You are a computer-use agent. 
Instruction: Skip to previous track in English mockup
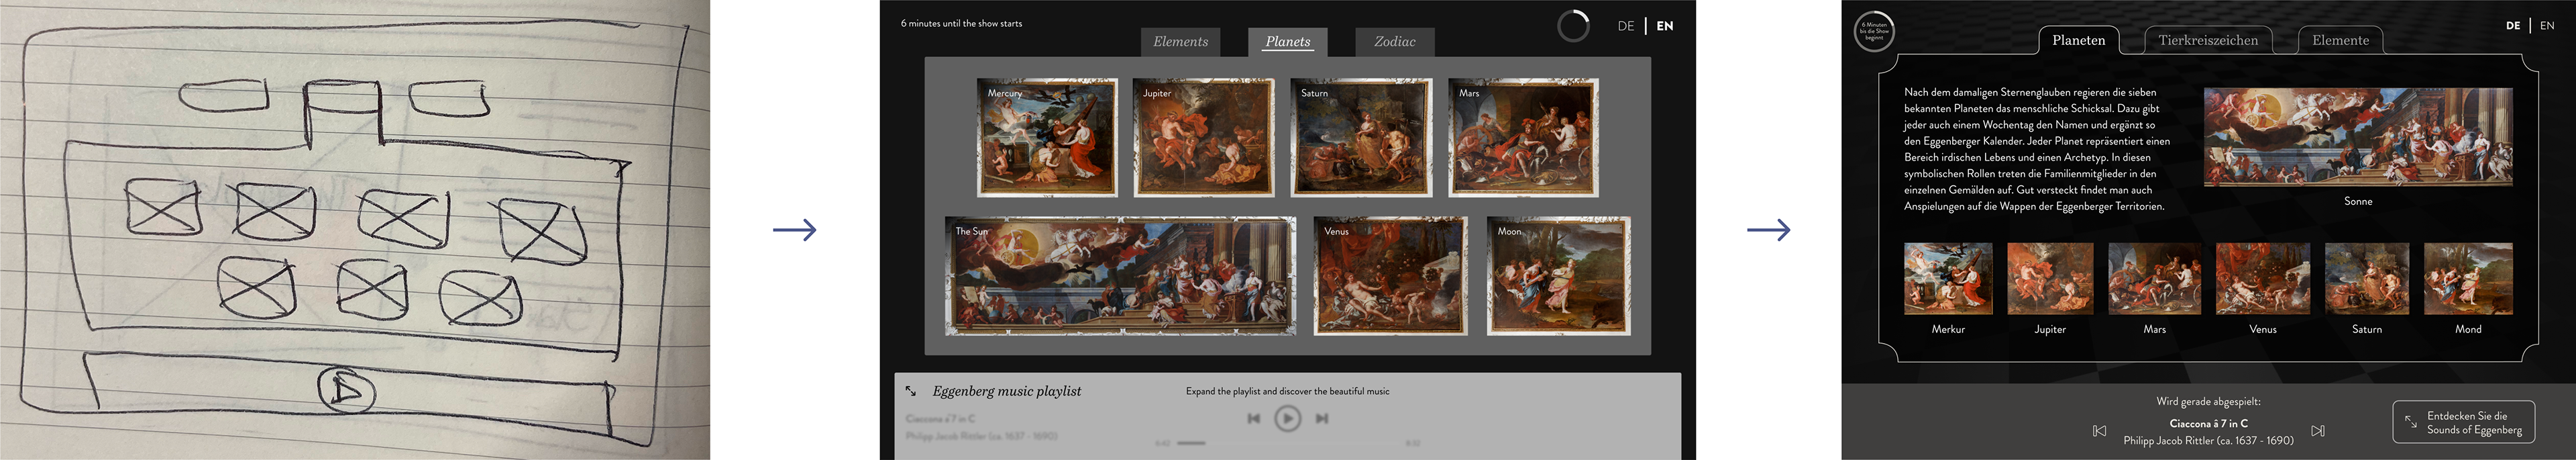[x=1254, y=419]
